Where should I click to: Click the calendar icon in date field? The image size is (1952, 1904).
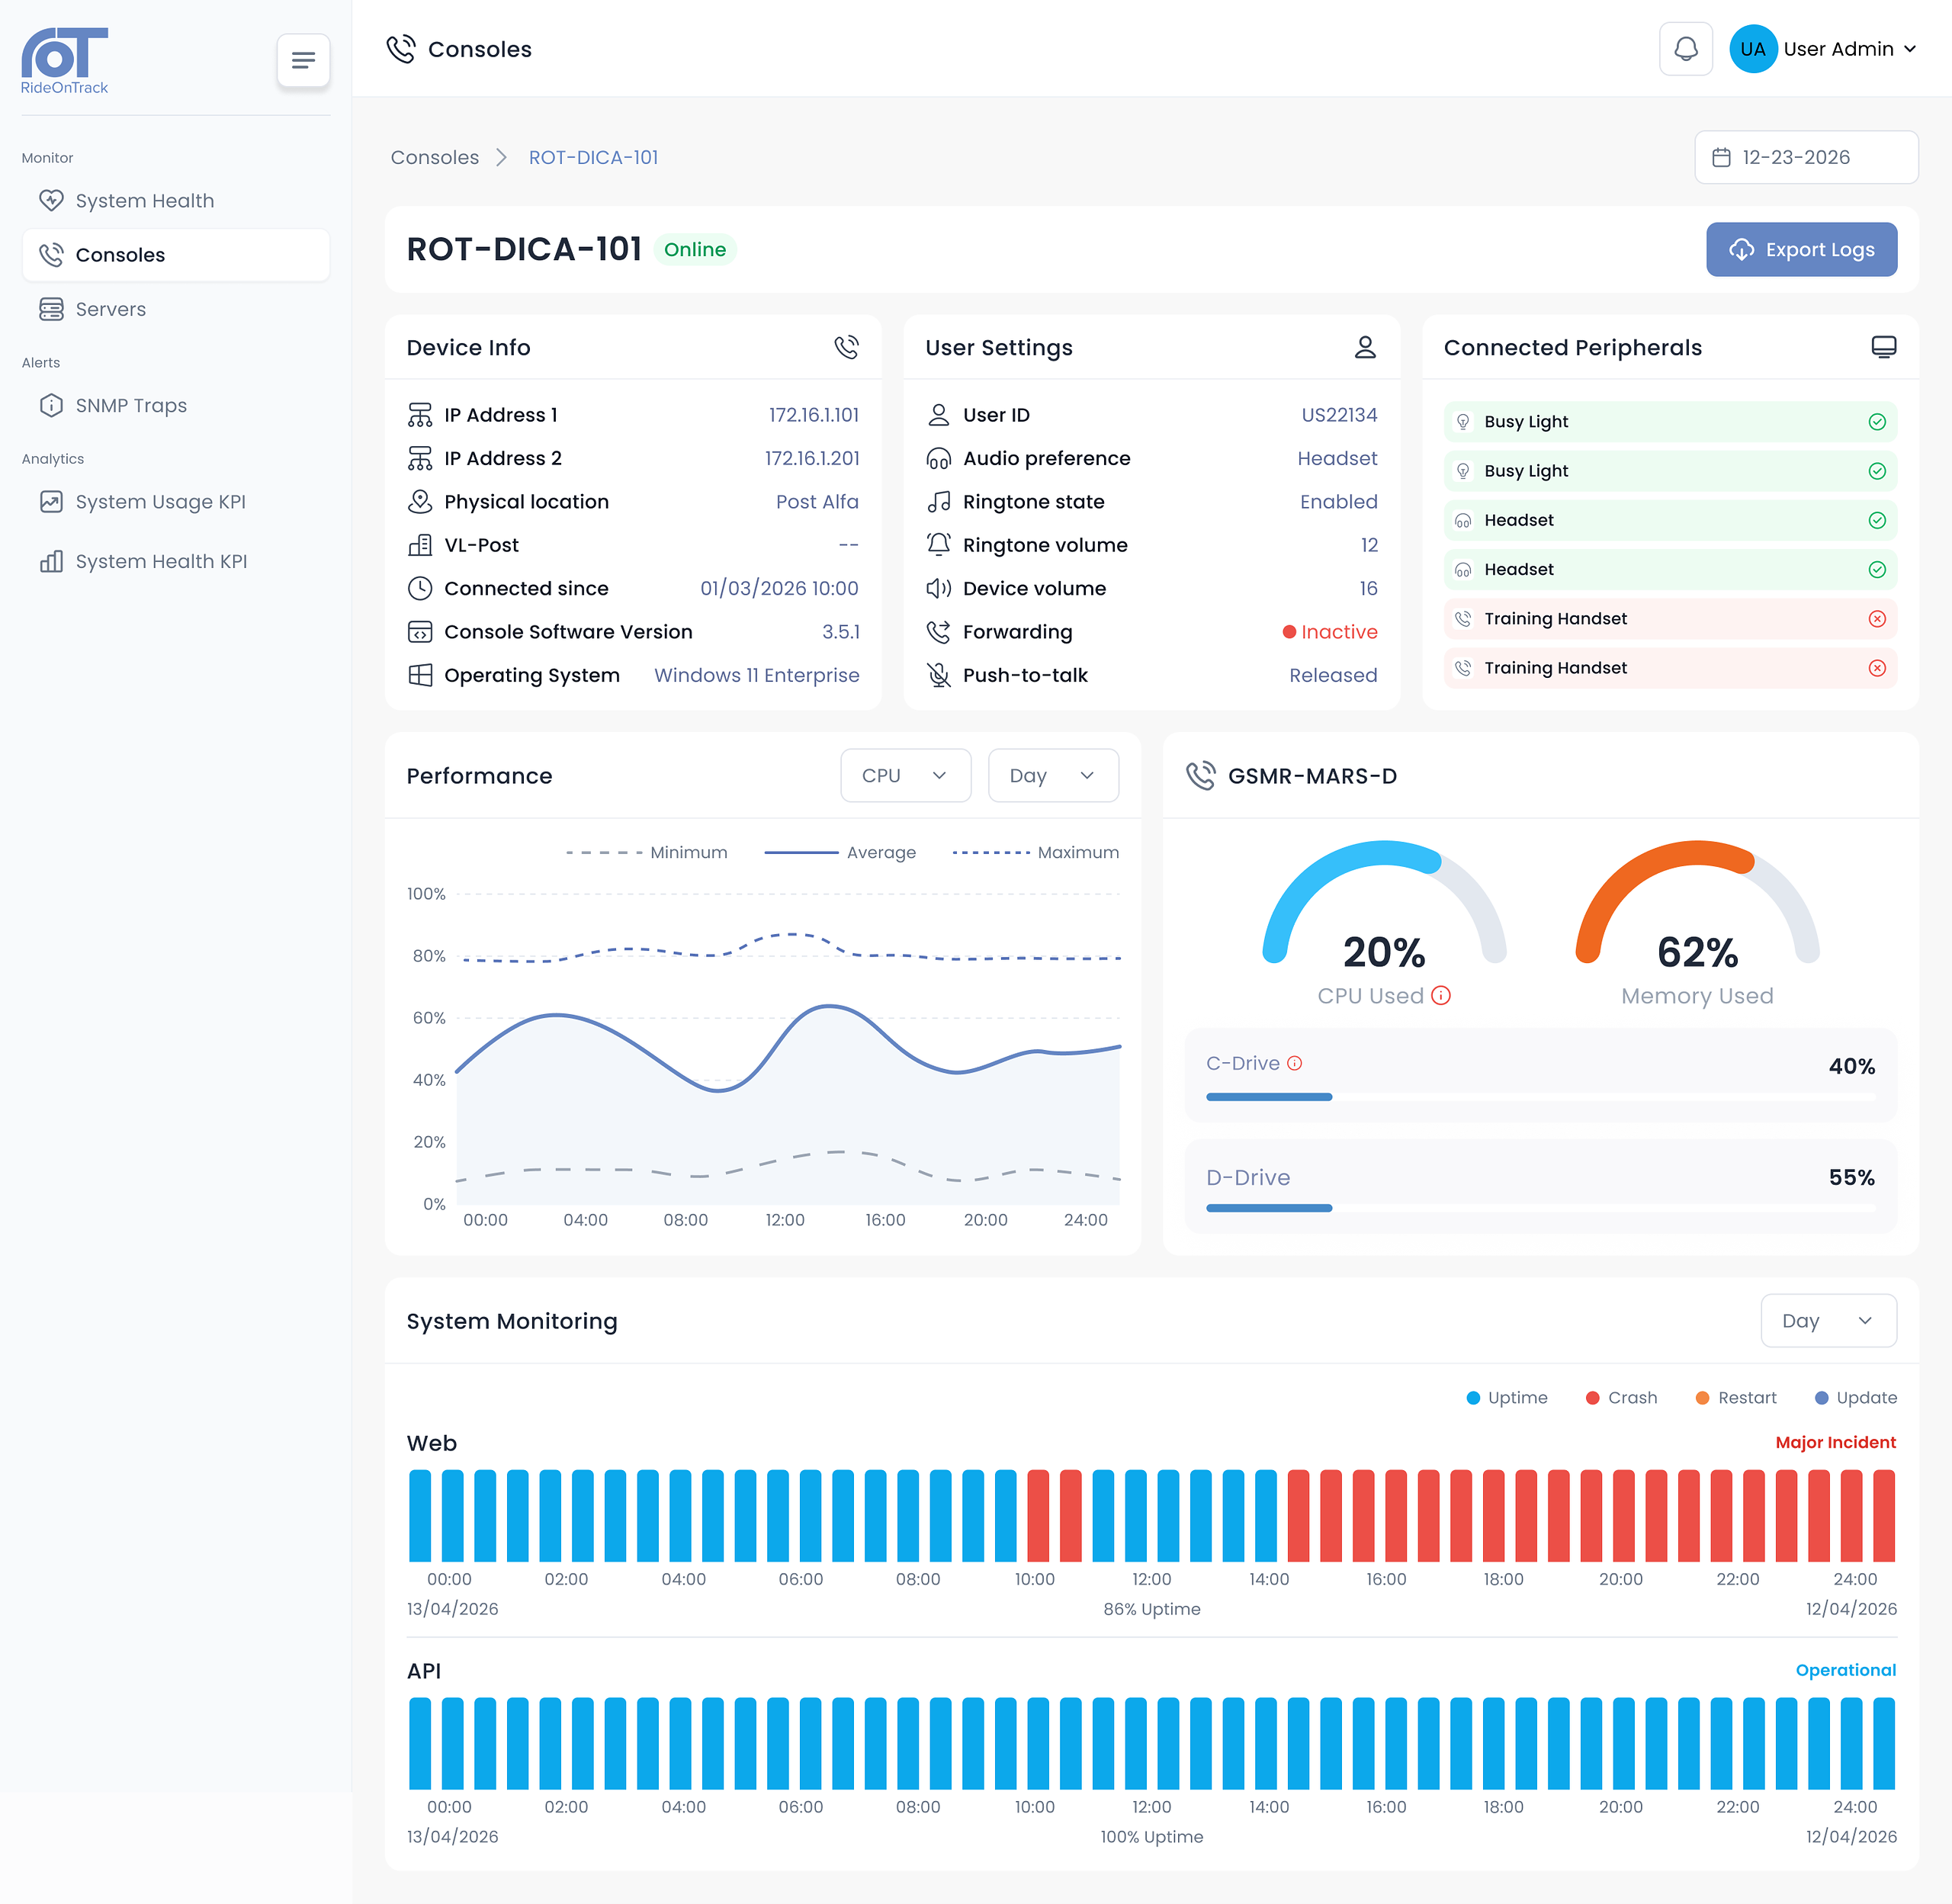coord(1721,157)
